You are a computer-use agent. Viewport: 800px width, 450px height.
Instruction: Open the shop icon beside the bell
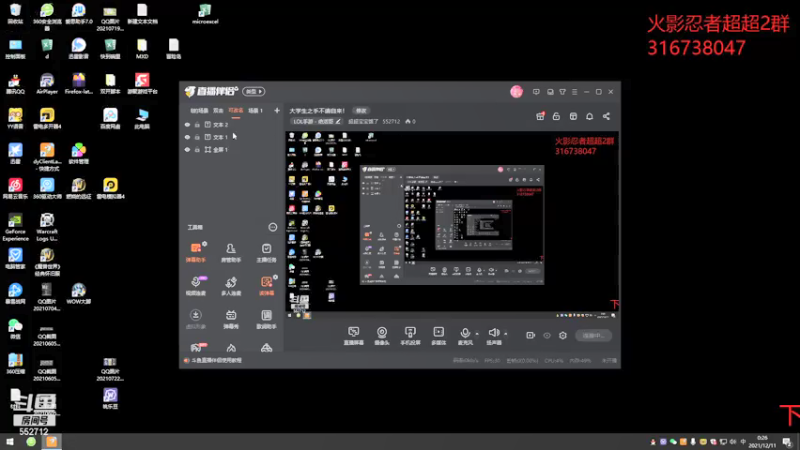click(573, 116)
